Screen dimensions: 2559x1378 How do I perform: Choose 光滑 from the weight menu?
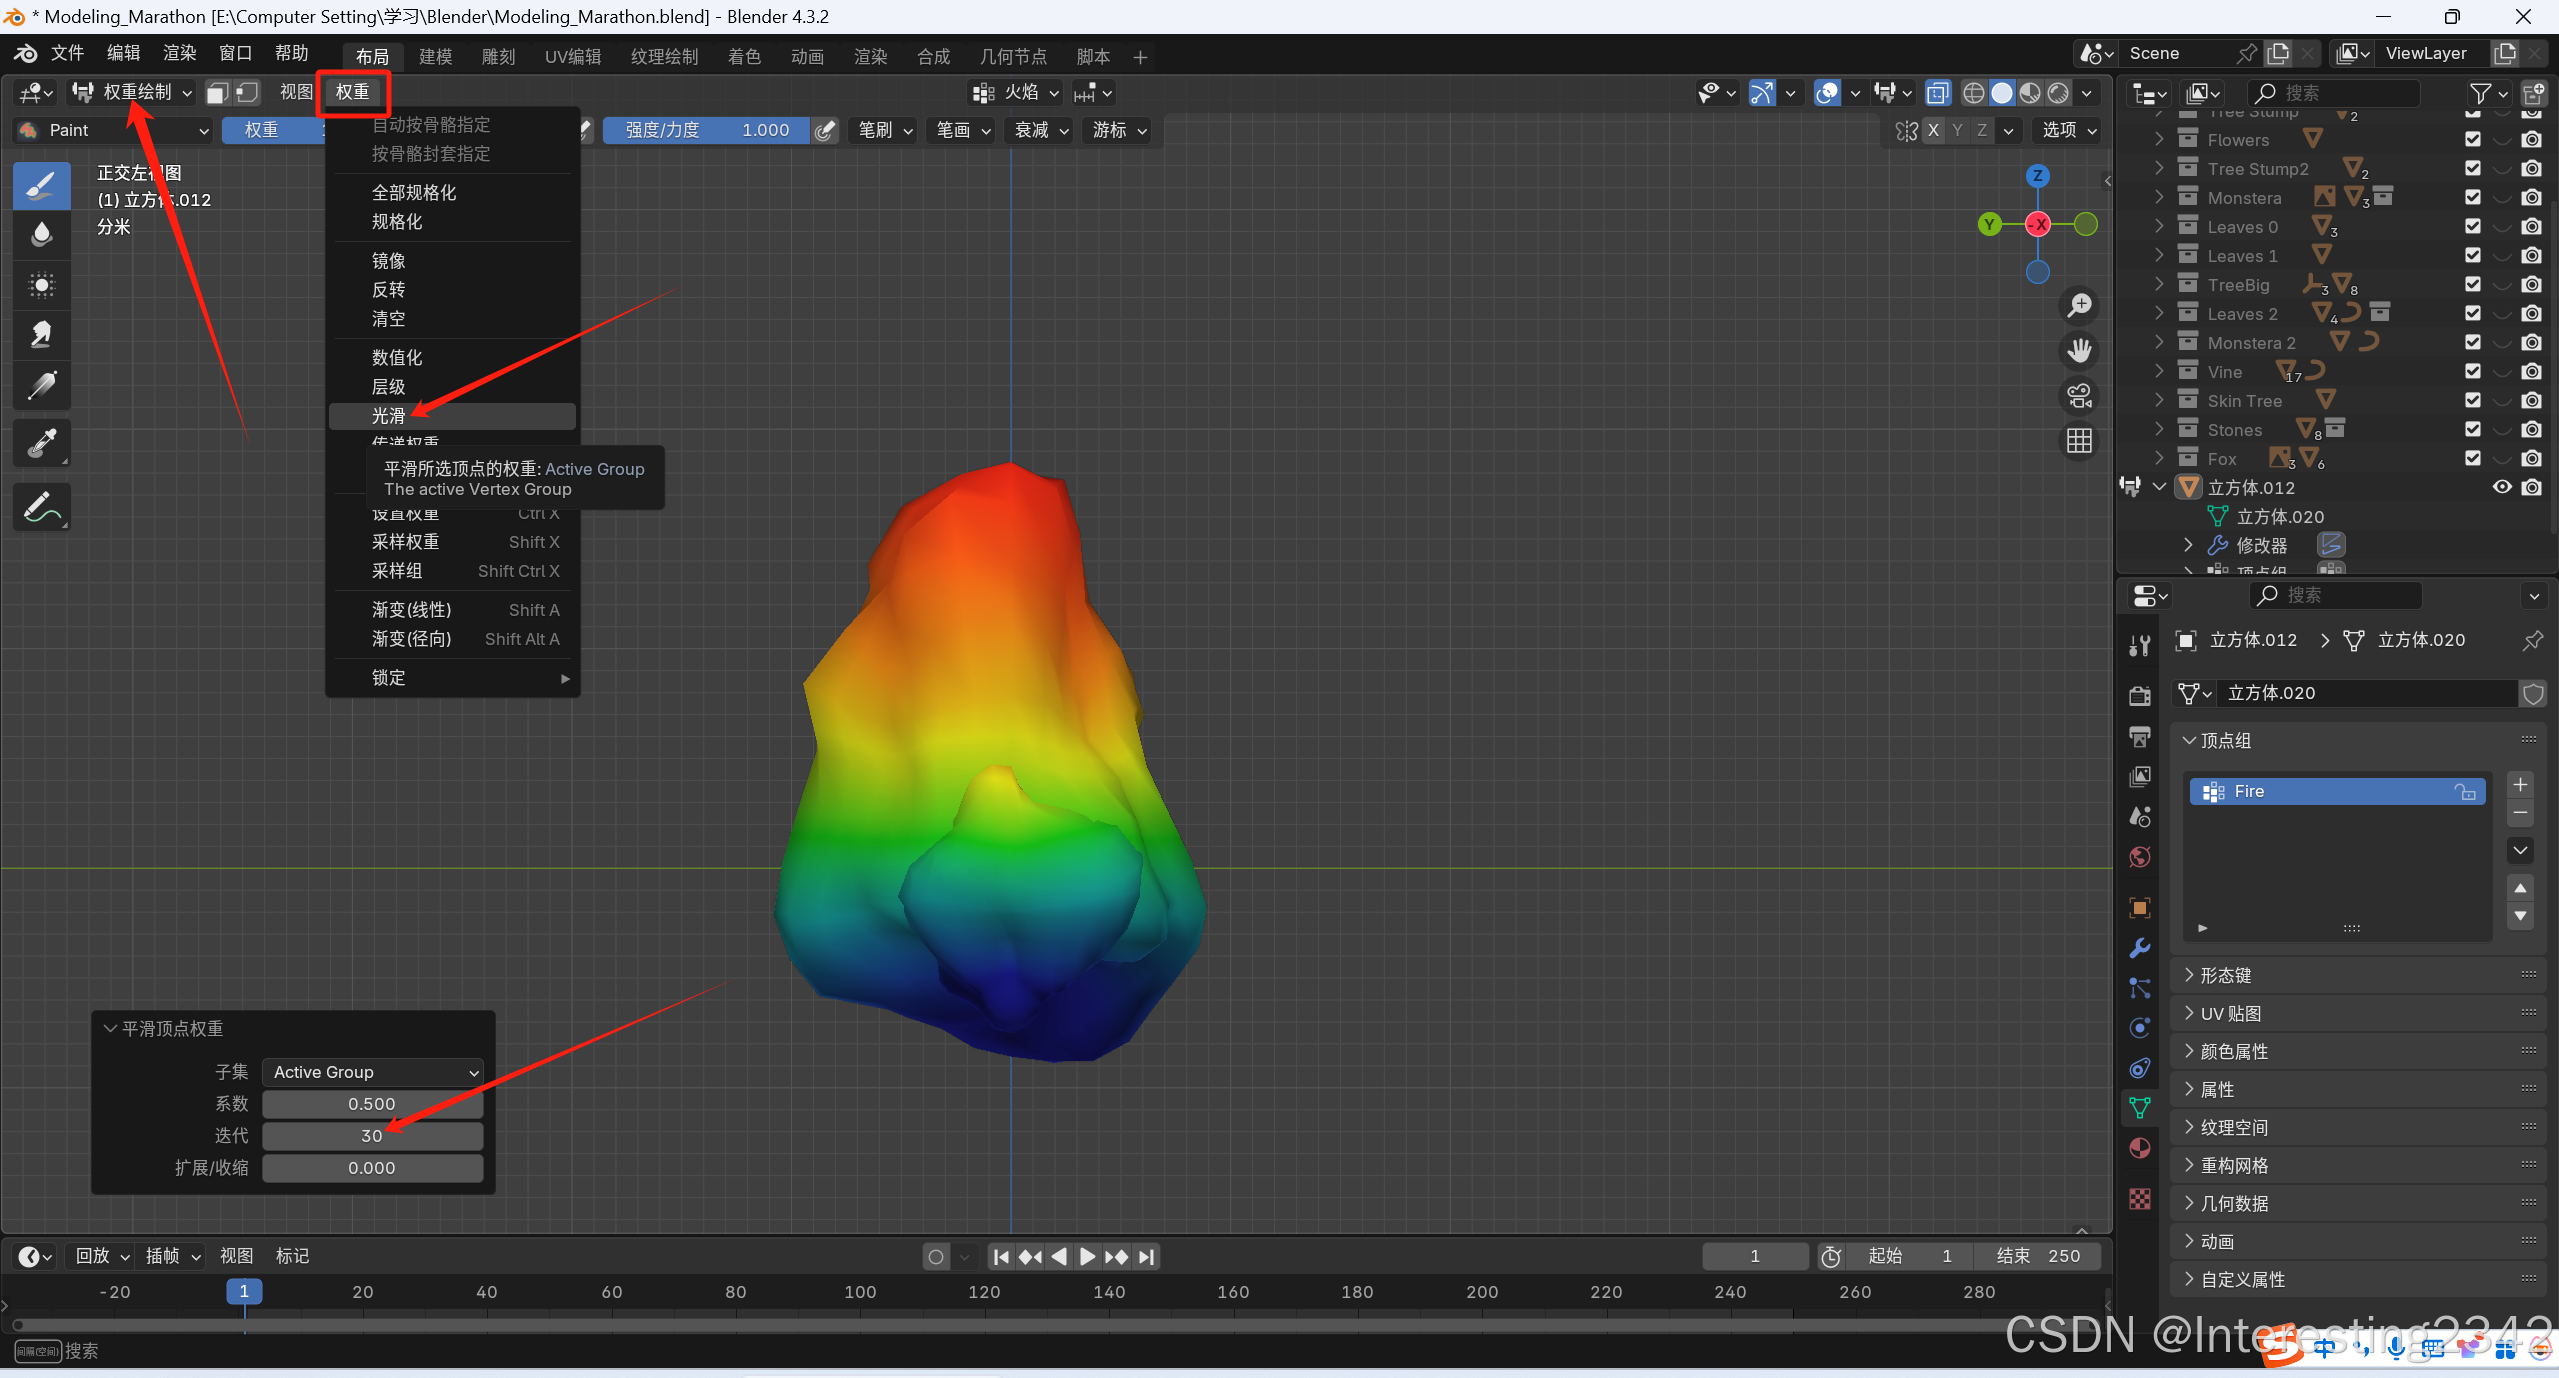pos(389,416)
